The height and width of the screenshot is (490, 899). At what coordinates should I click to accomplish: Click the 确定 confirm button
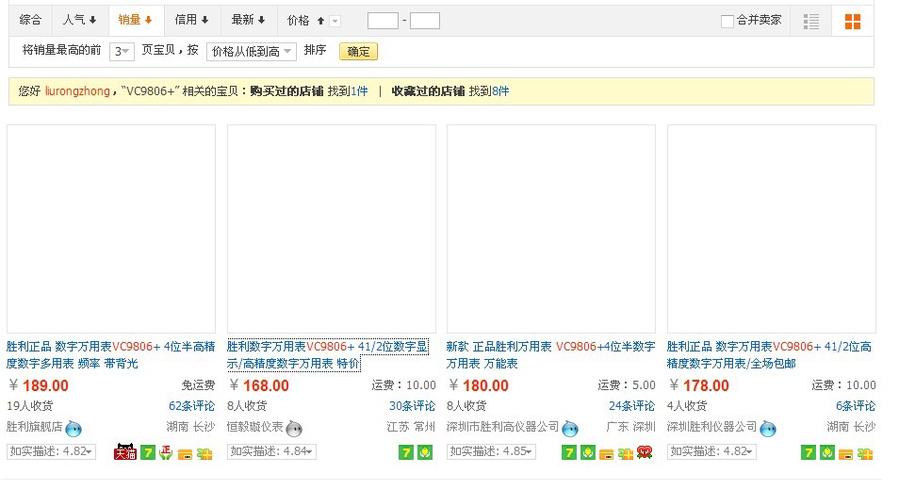(x=358, y=52)
